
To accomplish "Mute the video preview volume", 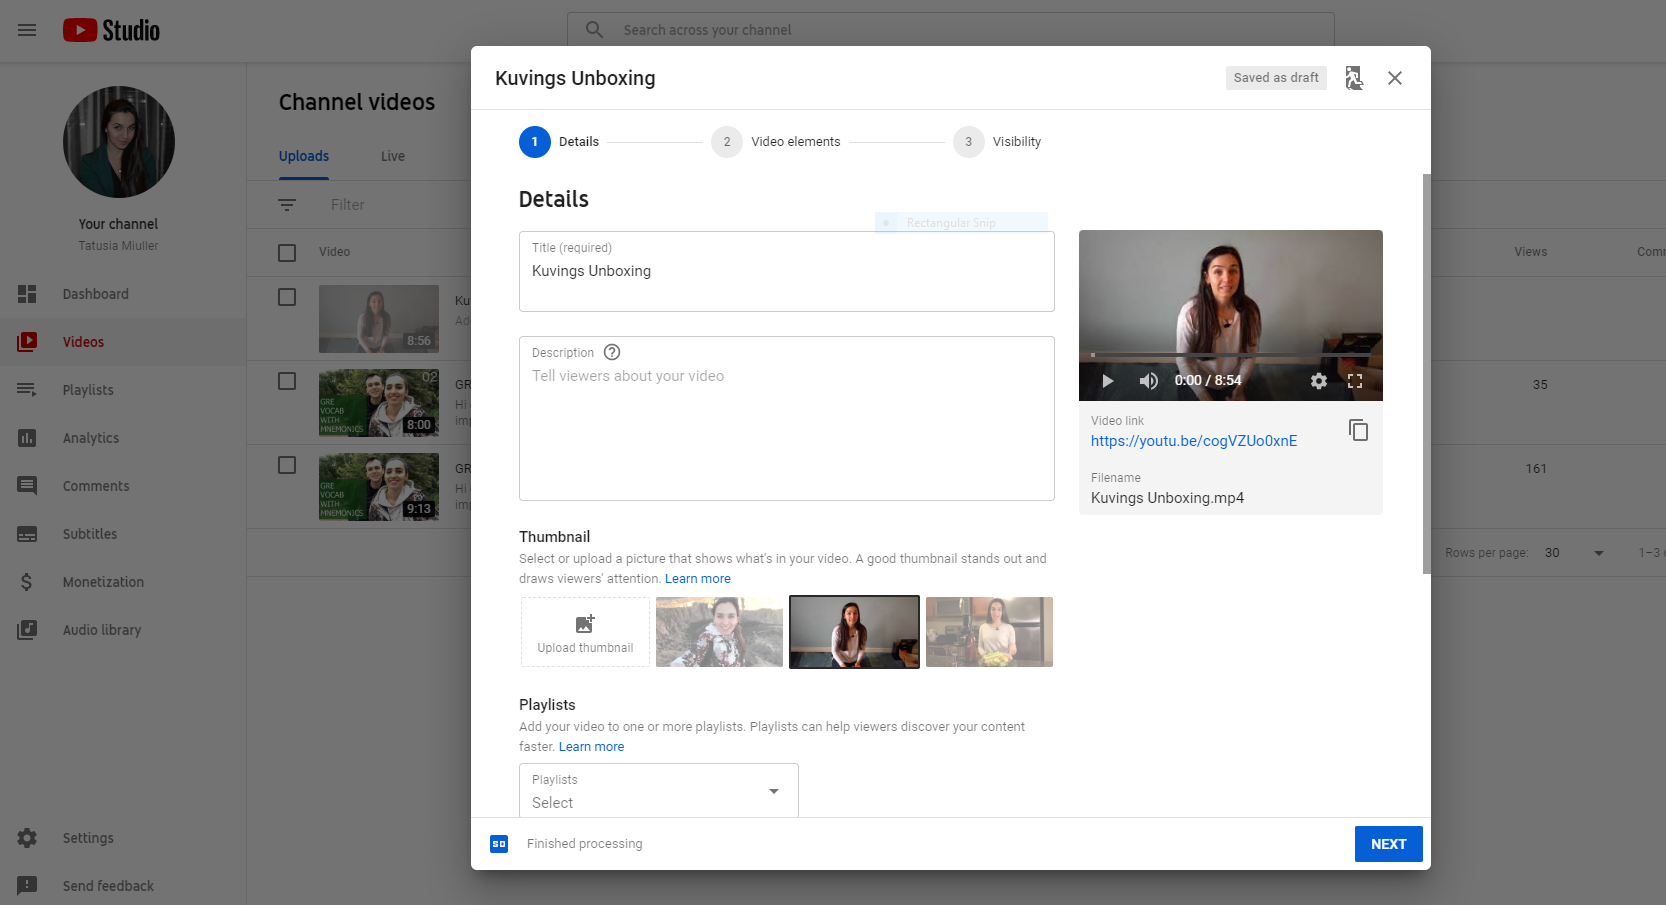I will pyautogui.click(x=1148, y=381).
